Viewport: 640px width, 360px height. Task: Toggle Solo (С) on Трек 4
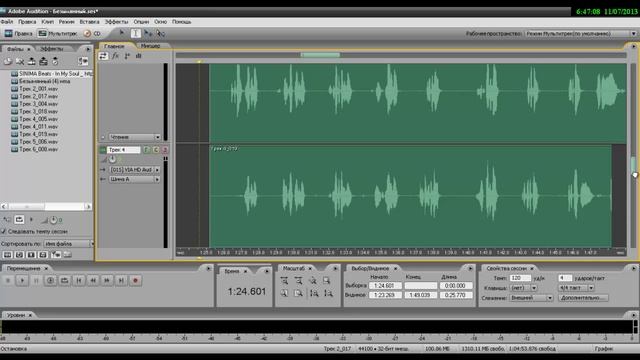coord(156,150)
